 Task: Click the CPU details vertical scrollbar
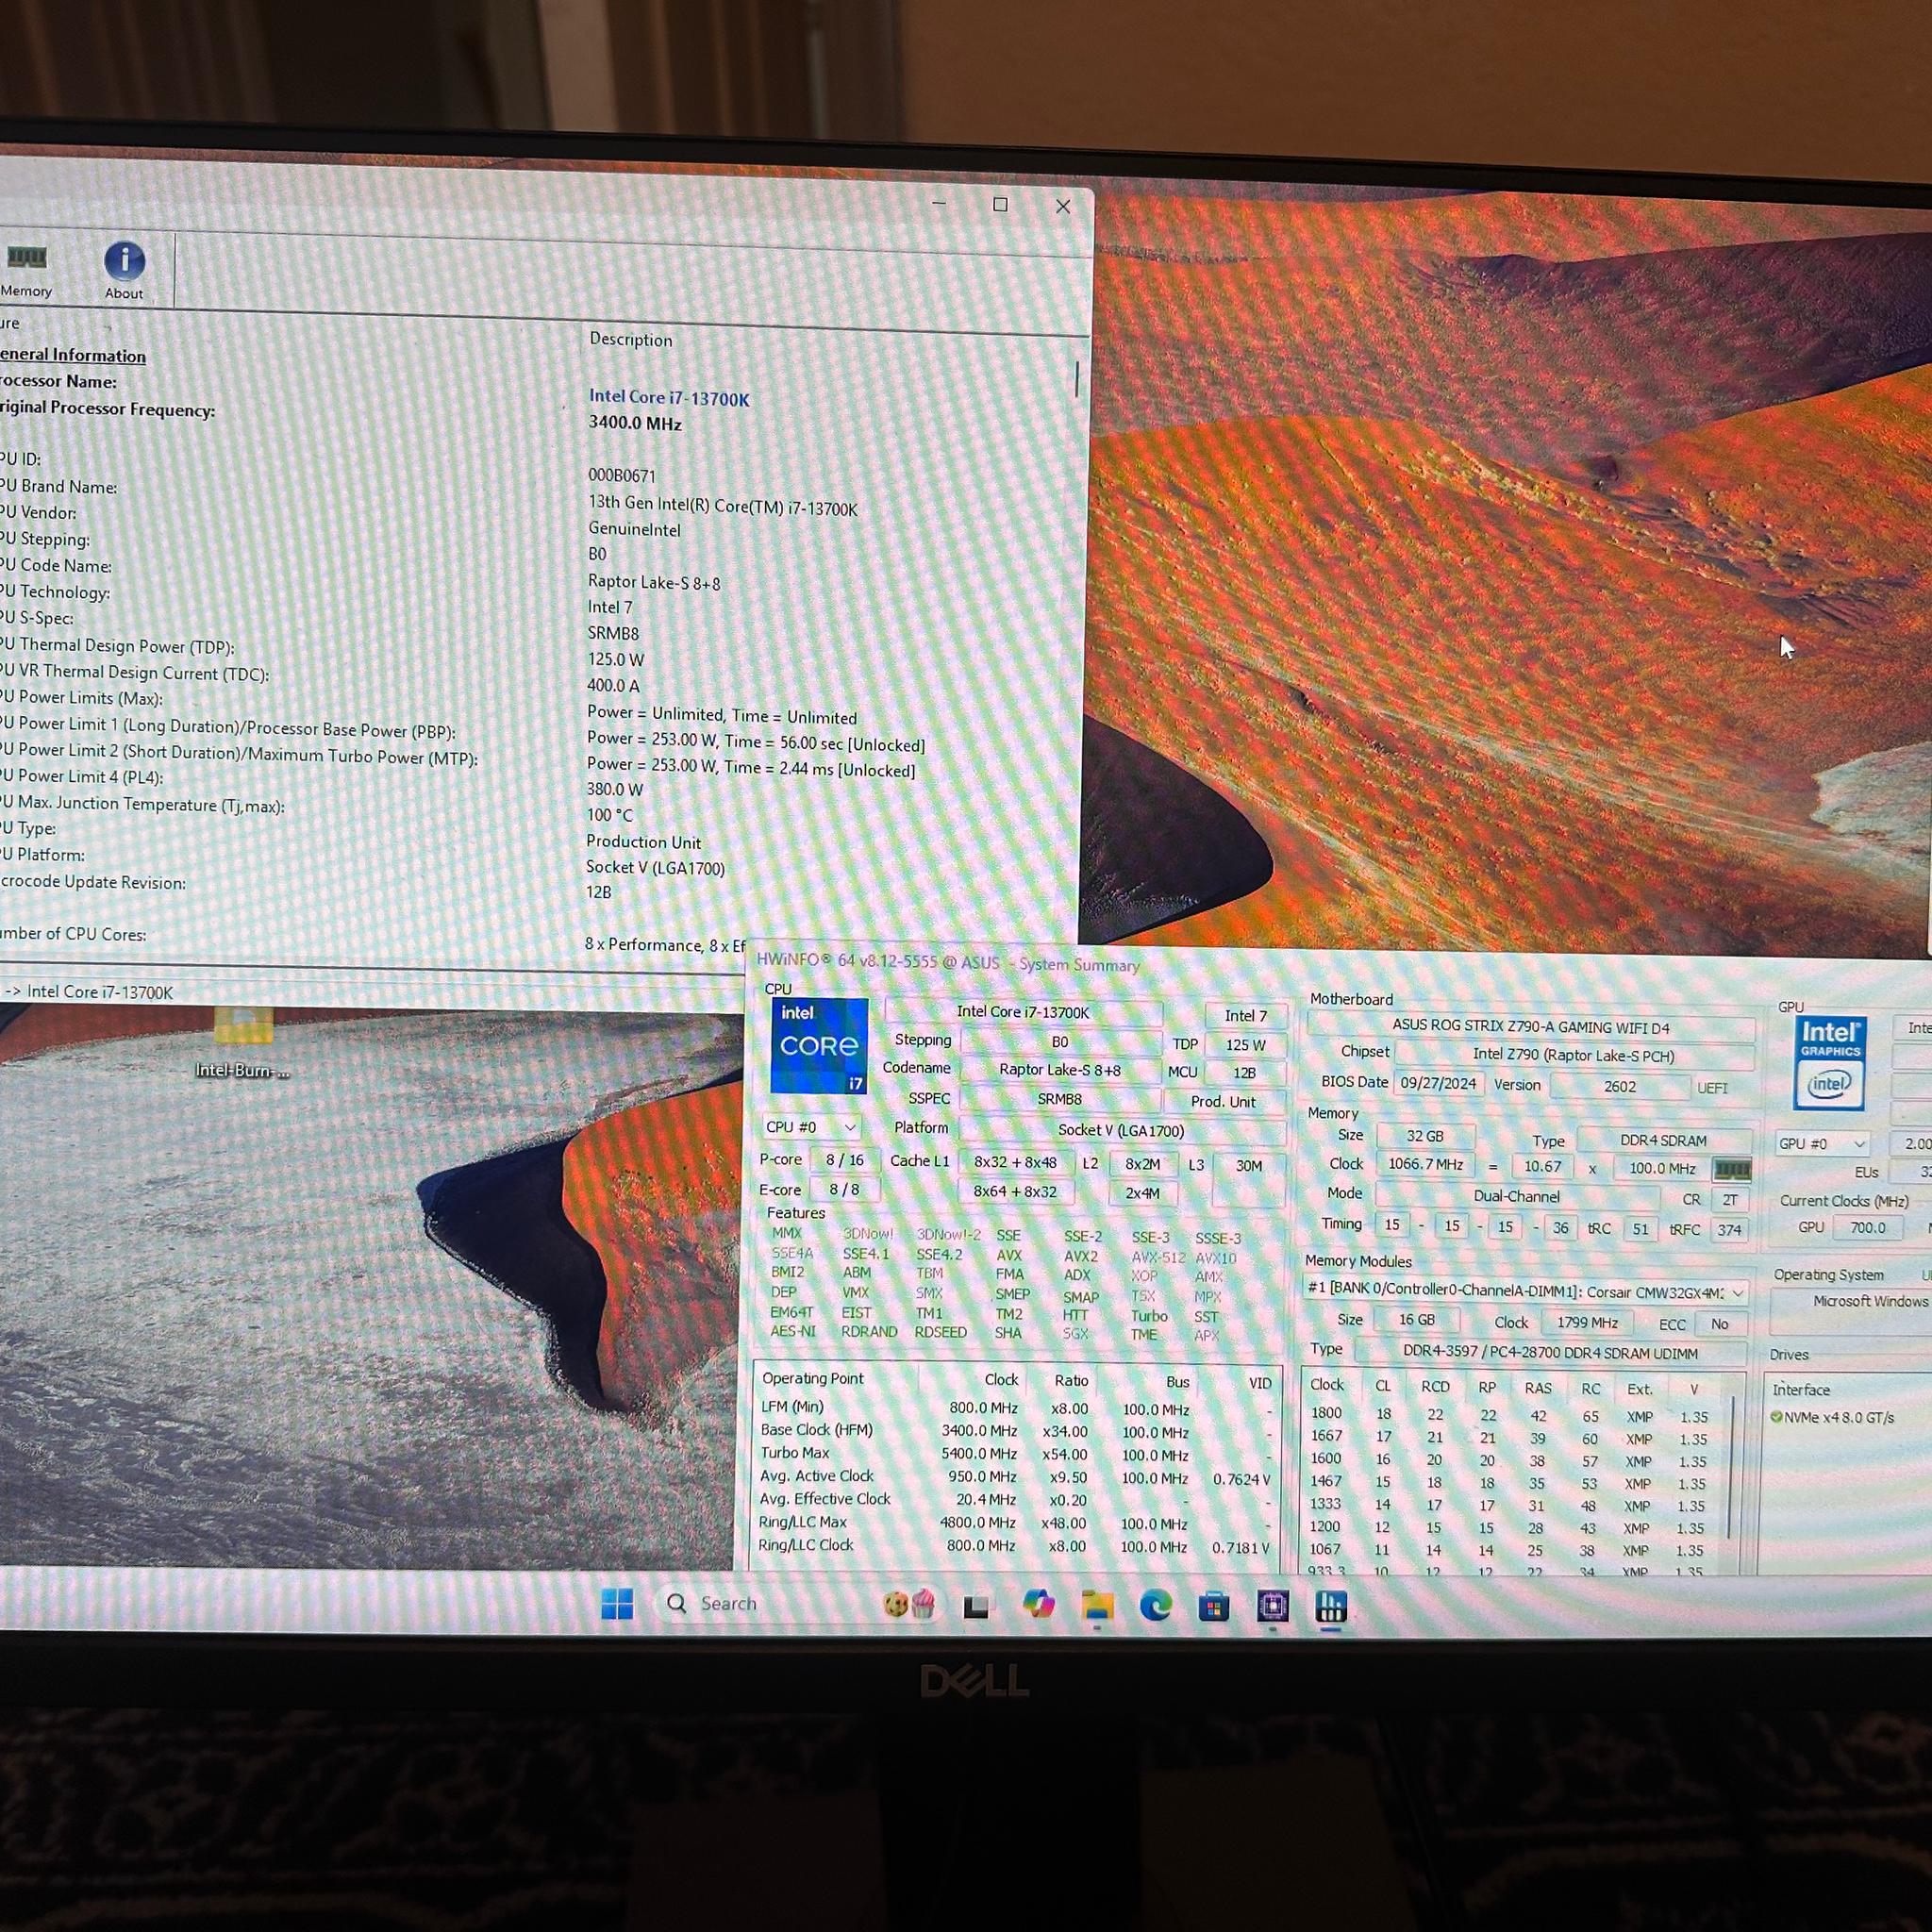coord(1077,379)
